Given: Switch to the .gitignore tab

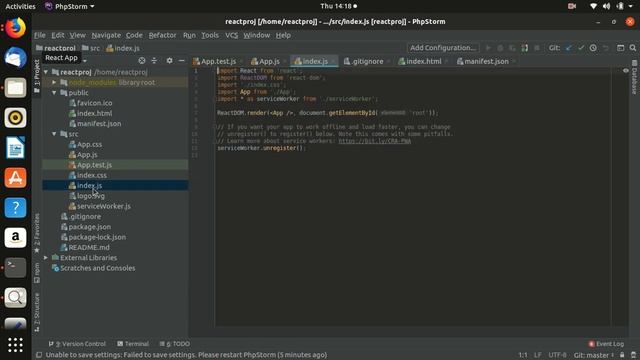Looking at the screenshot, I should 367,61.
